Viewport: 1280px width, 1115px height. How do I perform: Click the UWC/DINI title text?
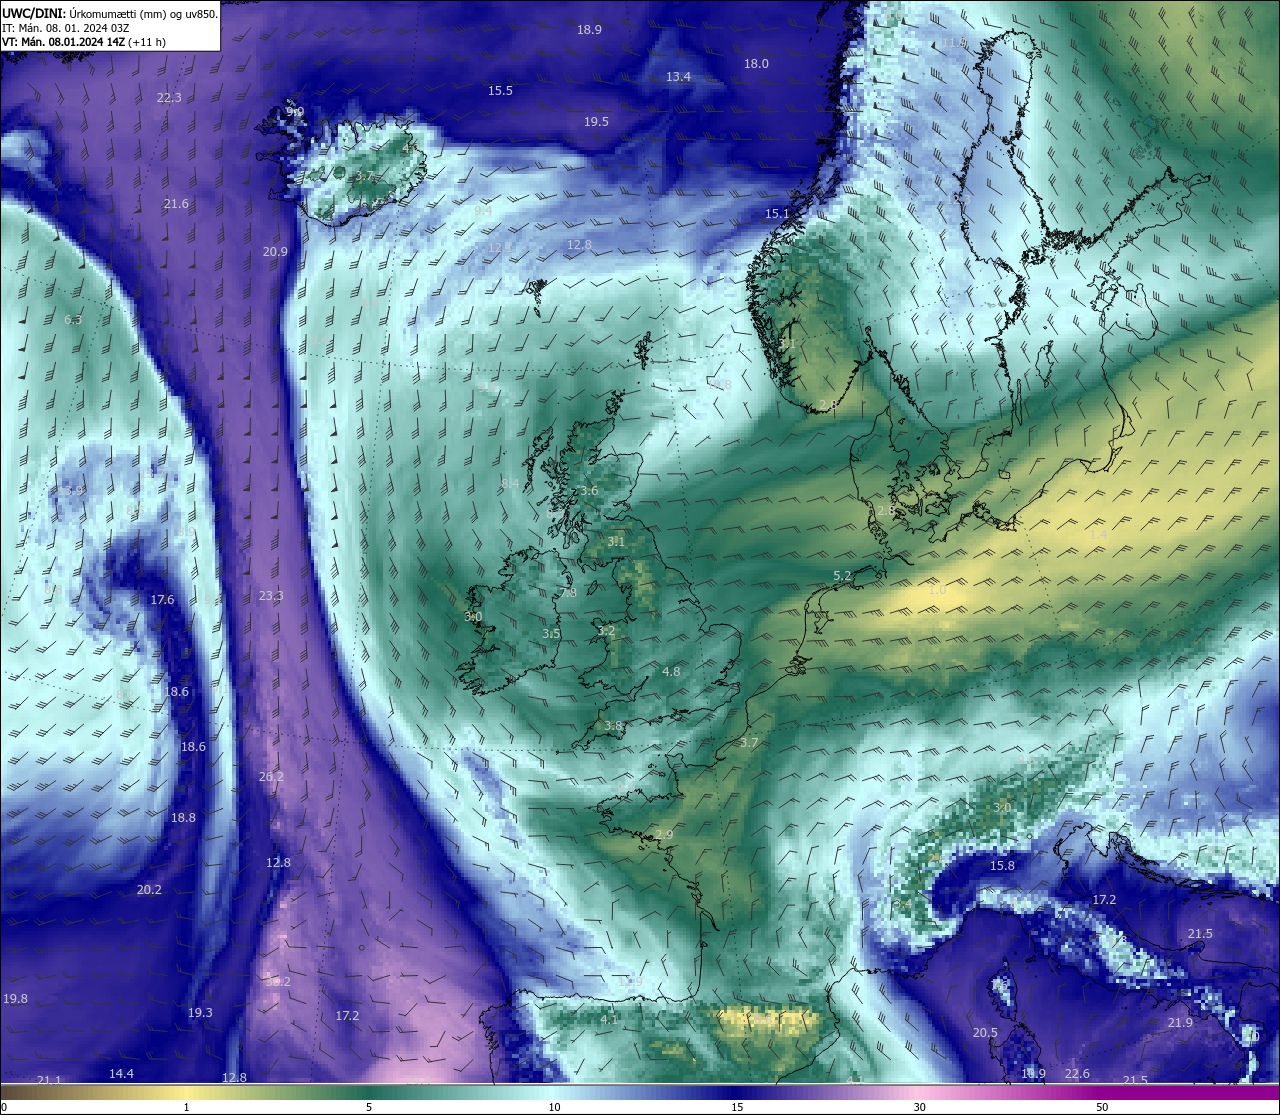click(x=33, y=13)
